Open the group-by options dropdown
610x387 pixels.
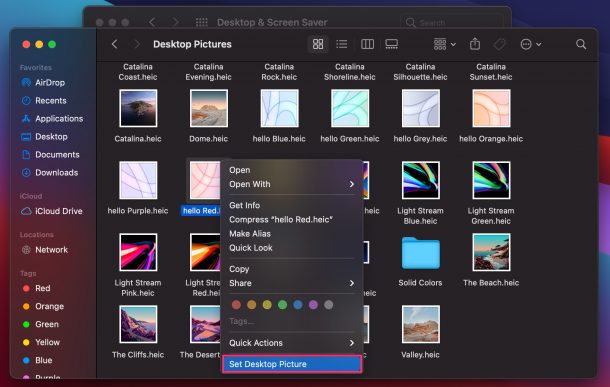click(x=444, y=44)
